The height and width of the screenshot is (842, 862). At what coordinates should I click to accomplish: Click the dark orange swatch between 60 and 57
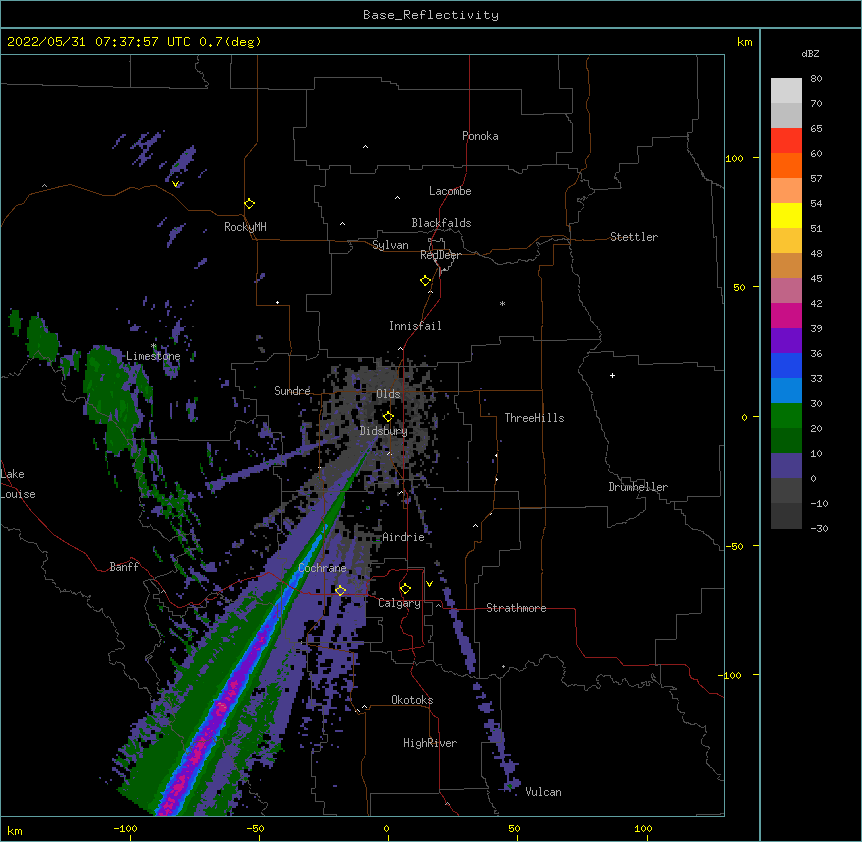coord(786,165)
